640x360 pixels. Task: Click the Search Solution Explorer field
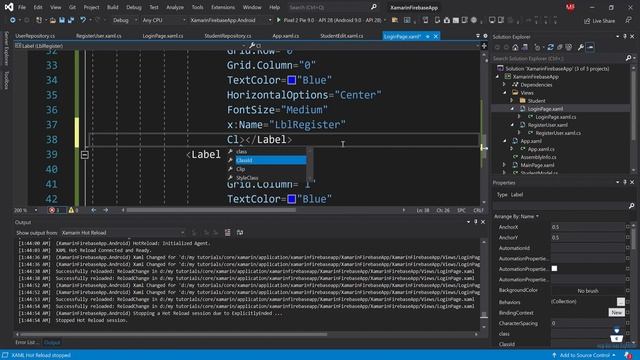(558, 58)
